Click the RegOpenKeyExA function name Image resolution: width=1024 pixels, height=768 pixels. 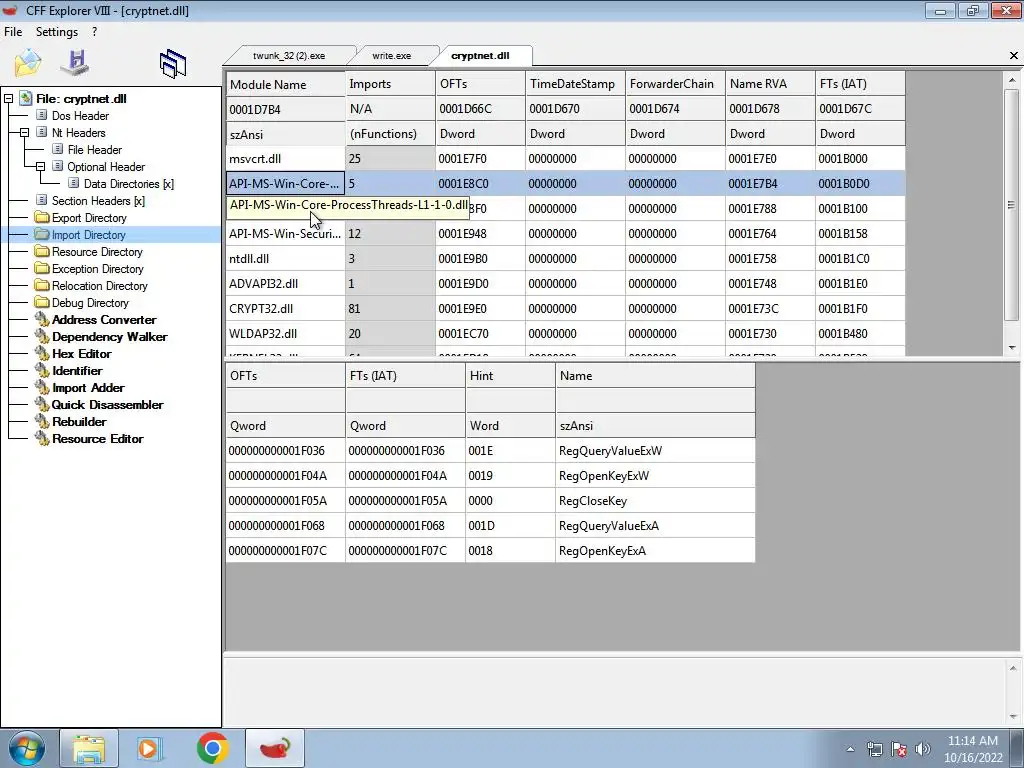tap(602, 551)
